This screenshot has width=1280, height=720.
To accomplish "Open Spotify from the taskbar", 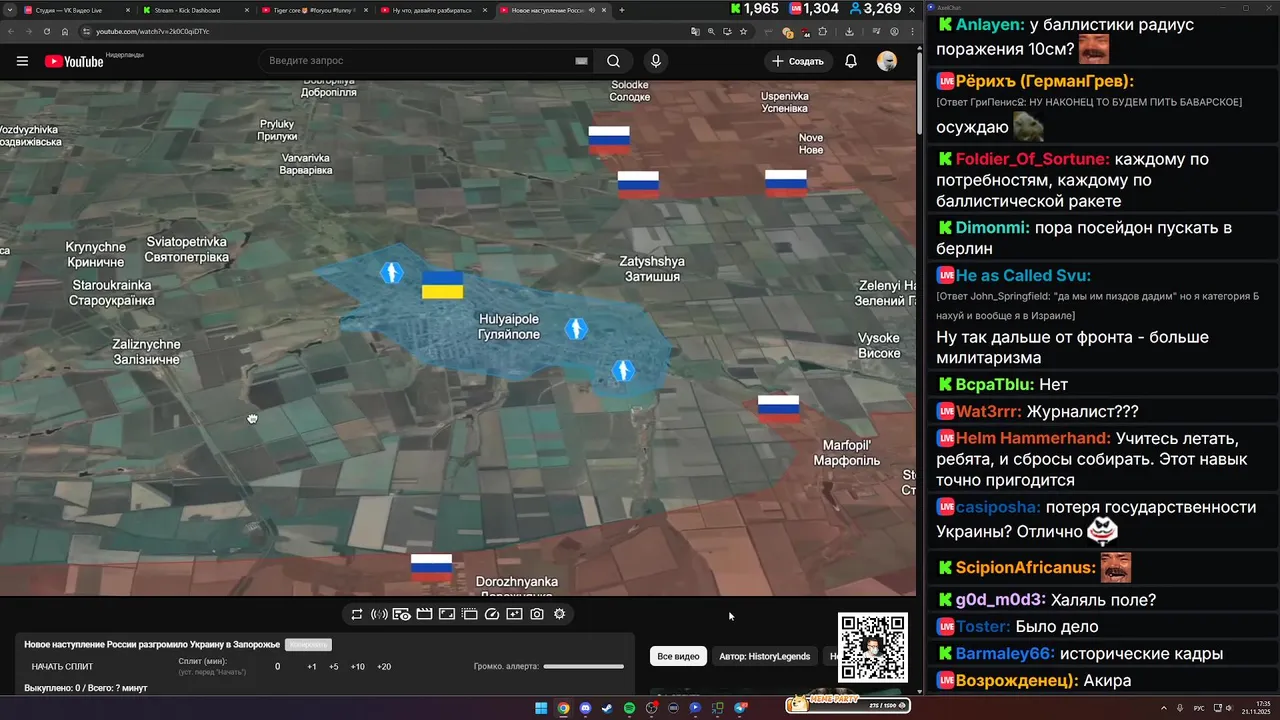I will tap(629, 708).
